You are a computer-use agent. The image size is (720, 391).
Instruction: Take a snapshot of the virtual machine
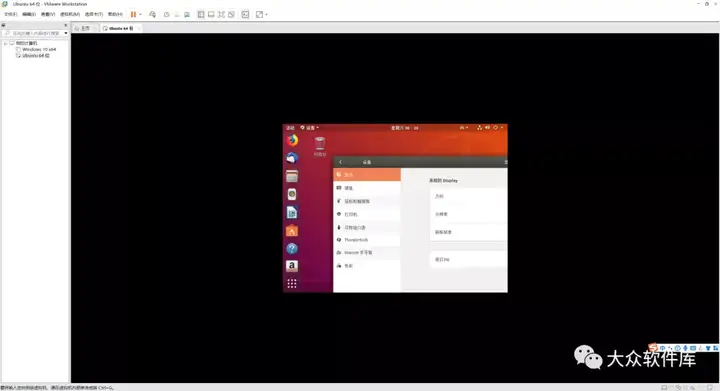tap(167, 14)
